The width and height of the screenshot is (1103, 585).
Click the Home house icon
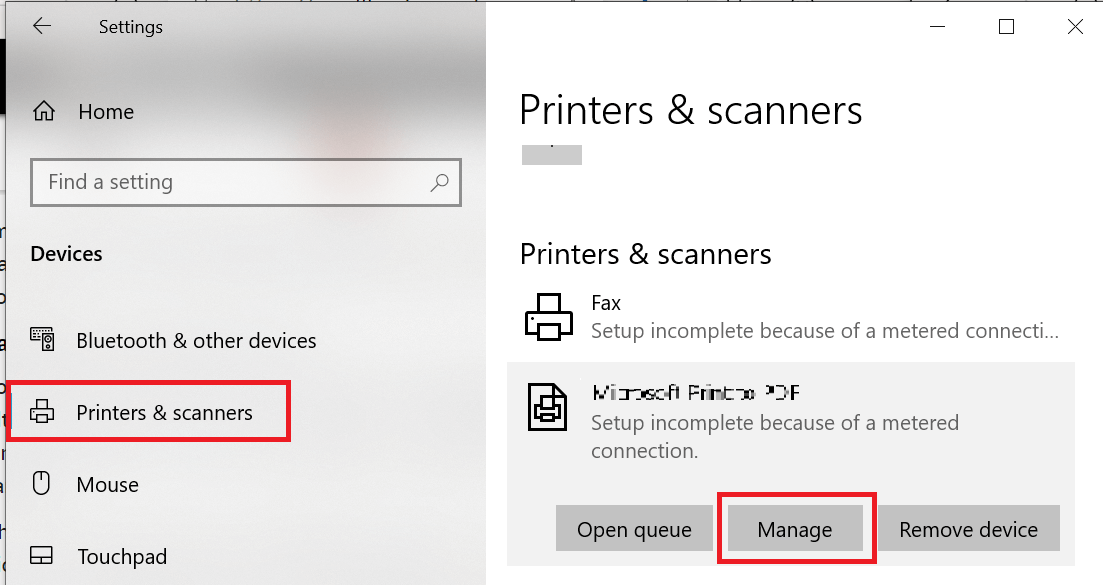click(x=44, y=112)
